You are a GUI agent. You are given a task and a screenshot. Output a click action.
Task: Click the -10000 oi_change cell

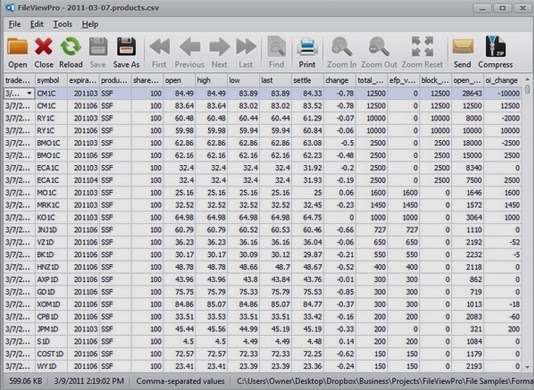(x=502, y=93)
